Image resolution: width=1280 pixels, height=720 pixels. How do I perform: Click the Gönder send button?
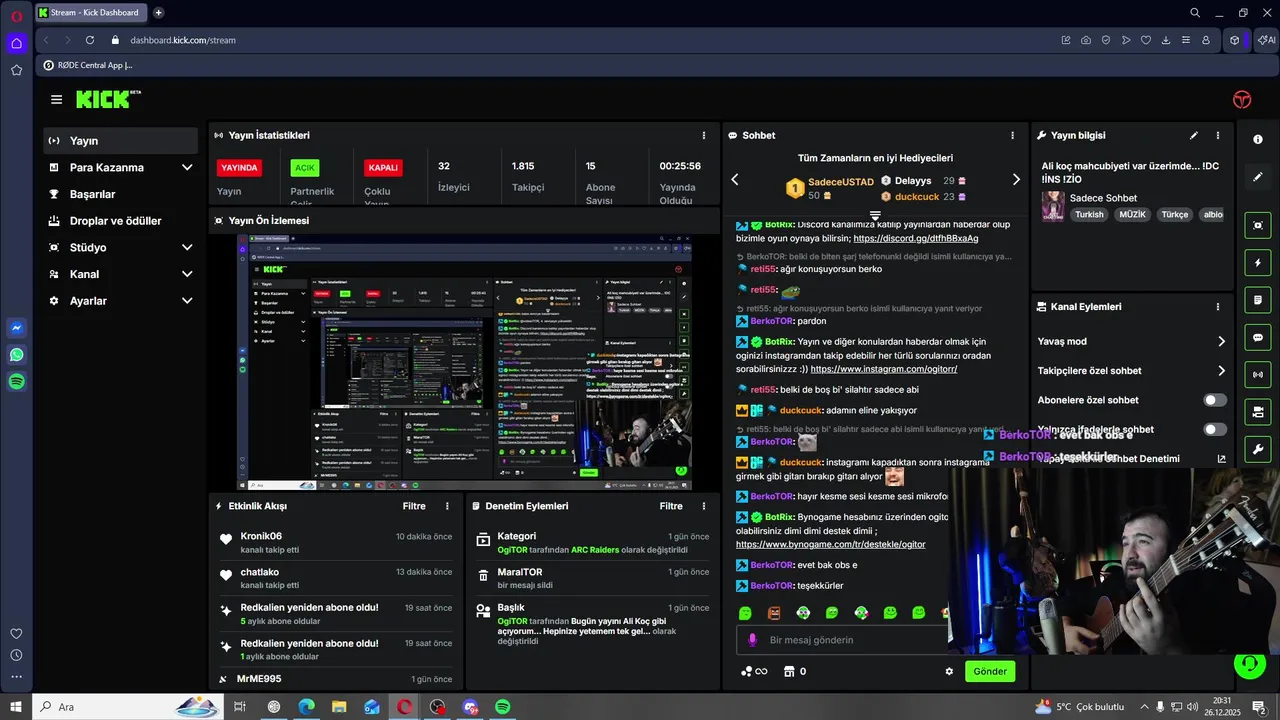click(990, 671)
